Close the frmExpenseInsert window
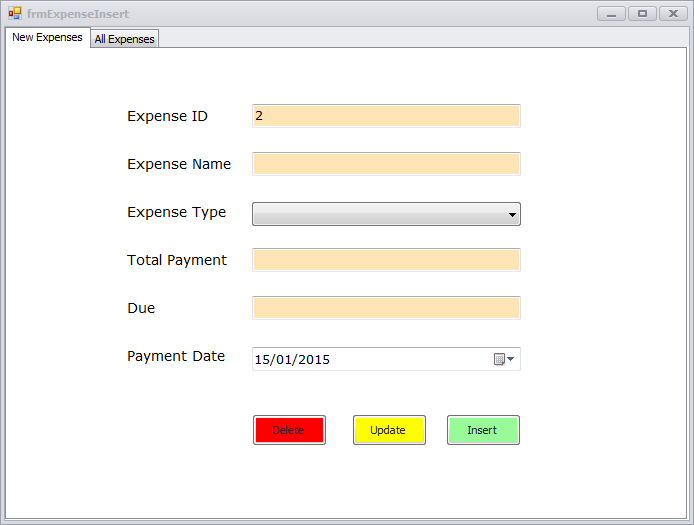 [x=673, y=14]
